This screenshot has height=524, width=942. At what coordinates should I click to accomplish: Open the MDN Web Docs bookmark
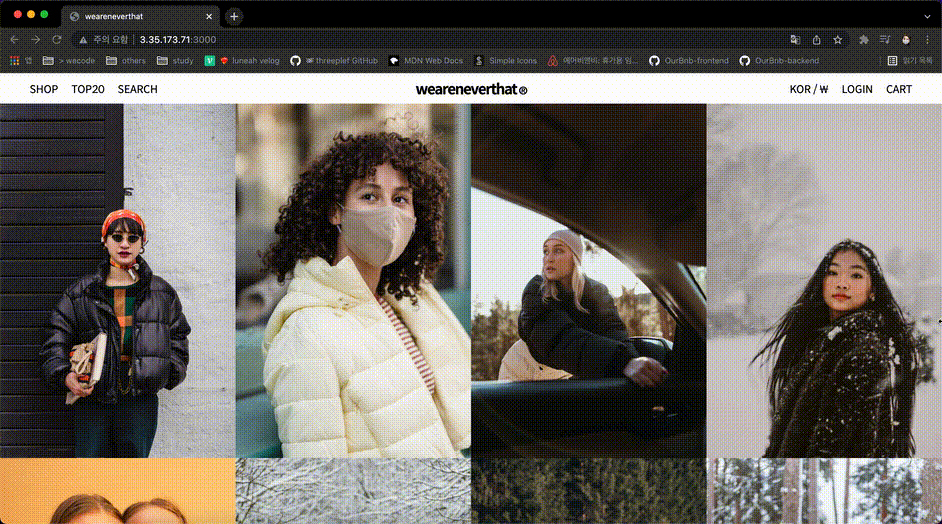pyautogui.click(x=426, y=61)
